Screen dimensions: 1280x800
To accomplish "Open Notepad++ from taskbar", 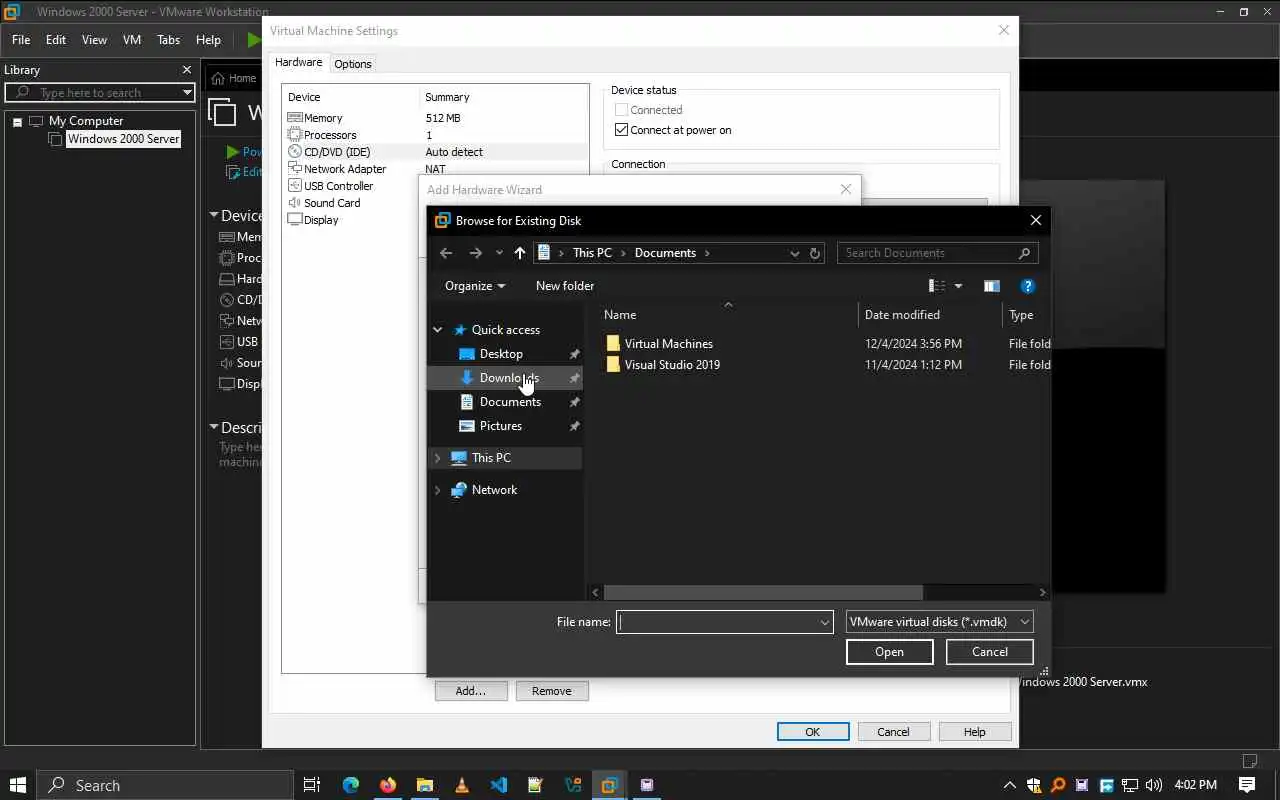I will pyautogui.click(x=535, y=785).
